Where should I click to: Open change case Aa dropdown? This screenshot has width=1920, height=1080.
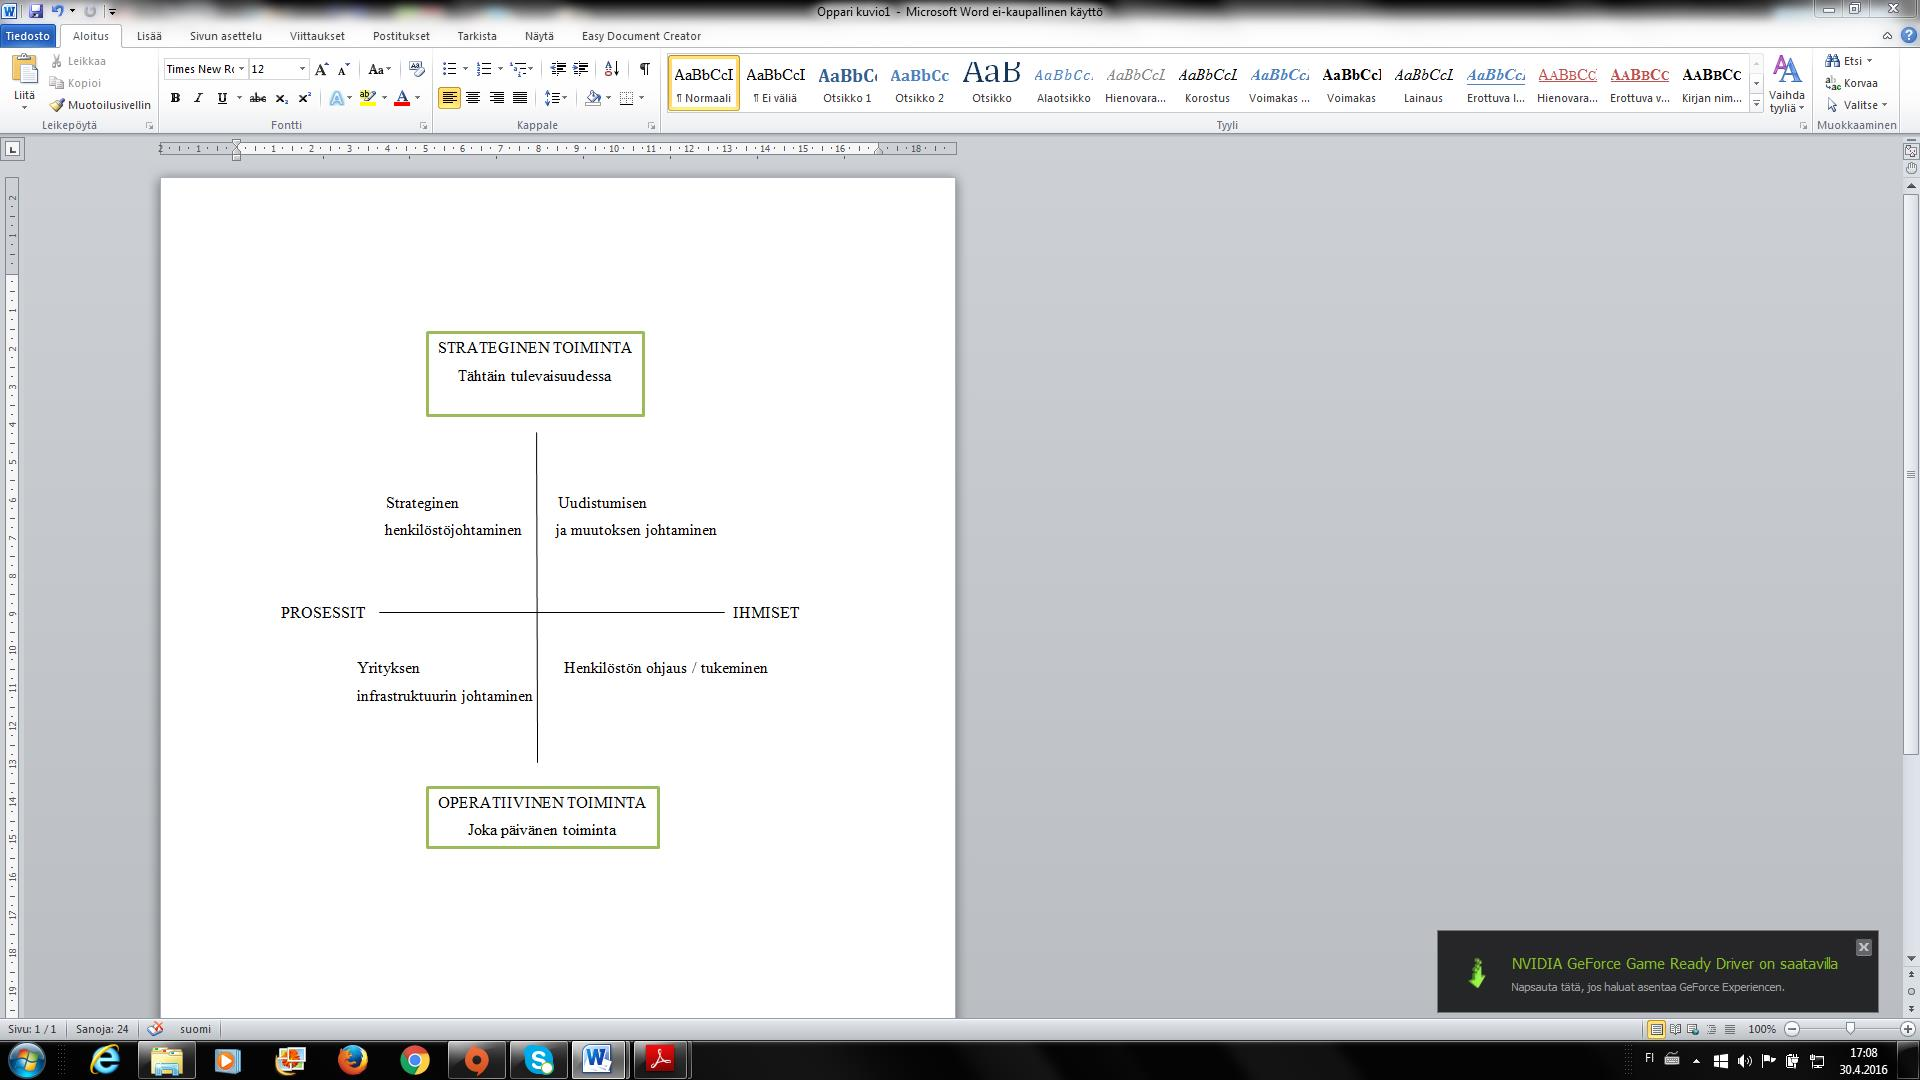click(379, 69)
